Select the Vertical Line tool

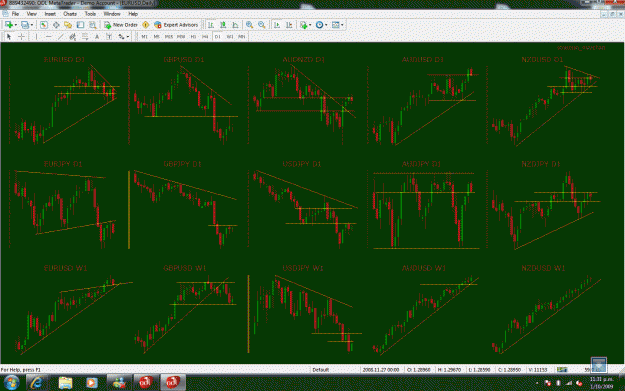click(x=36, y=37)
